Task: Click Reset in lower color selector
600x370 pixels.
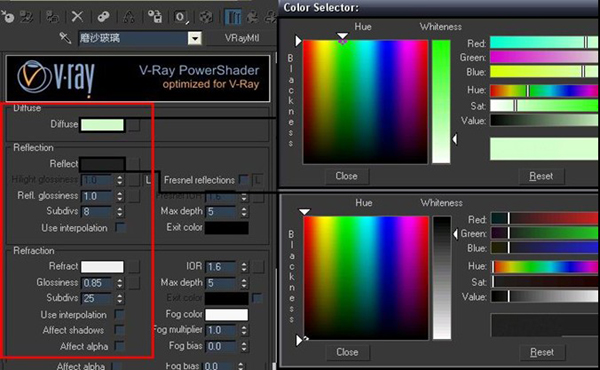Action: point(542,352)
